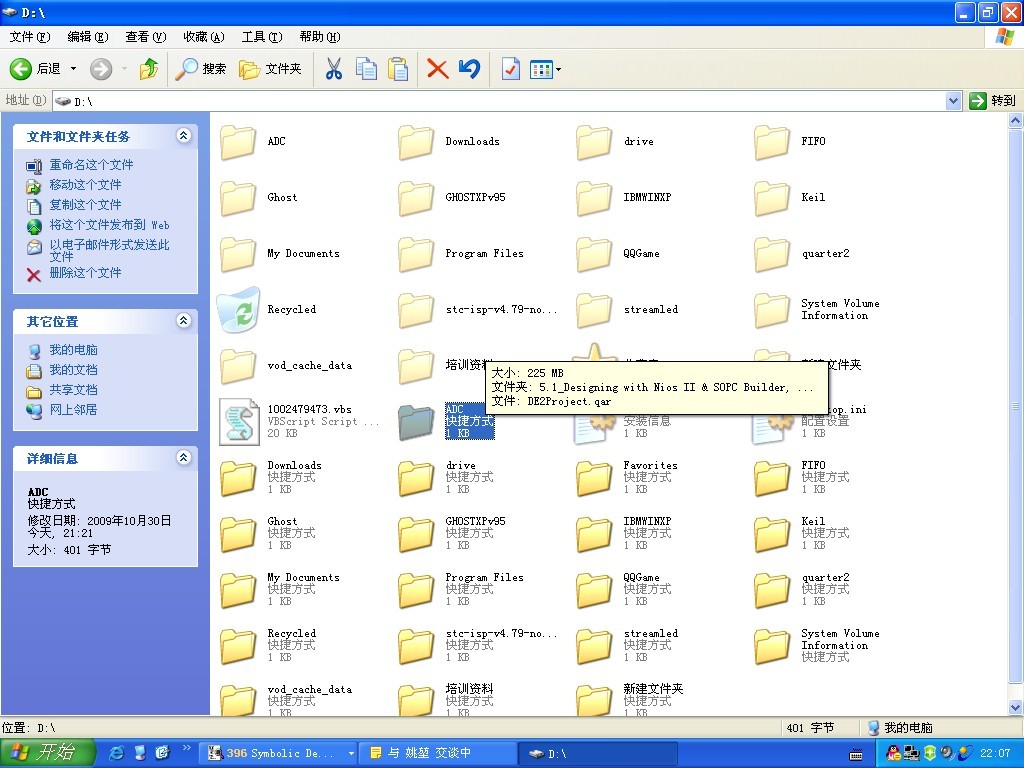The width and height of the screenshot is (1024, 768).
Task: Open the Views dropdown in toolbar
Action: (545, 69)
